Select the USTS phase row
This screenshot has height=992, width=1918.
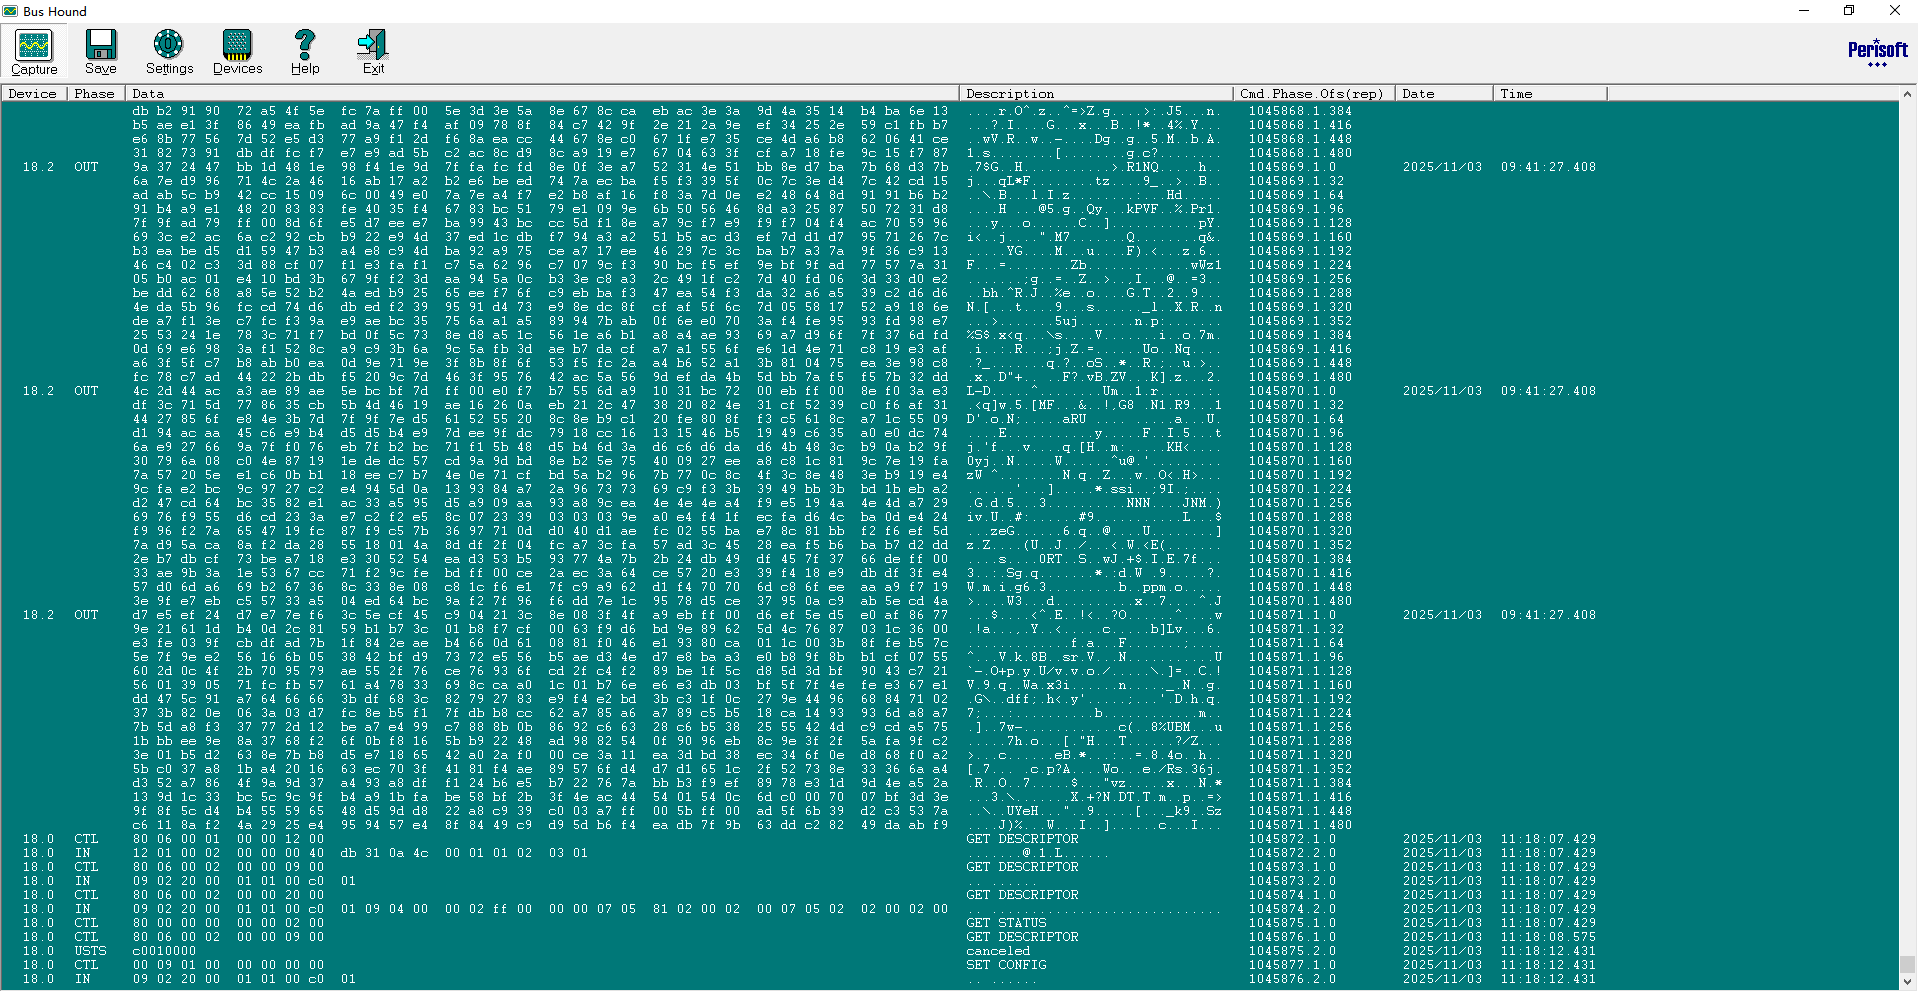(90, 951)
